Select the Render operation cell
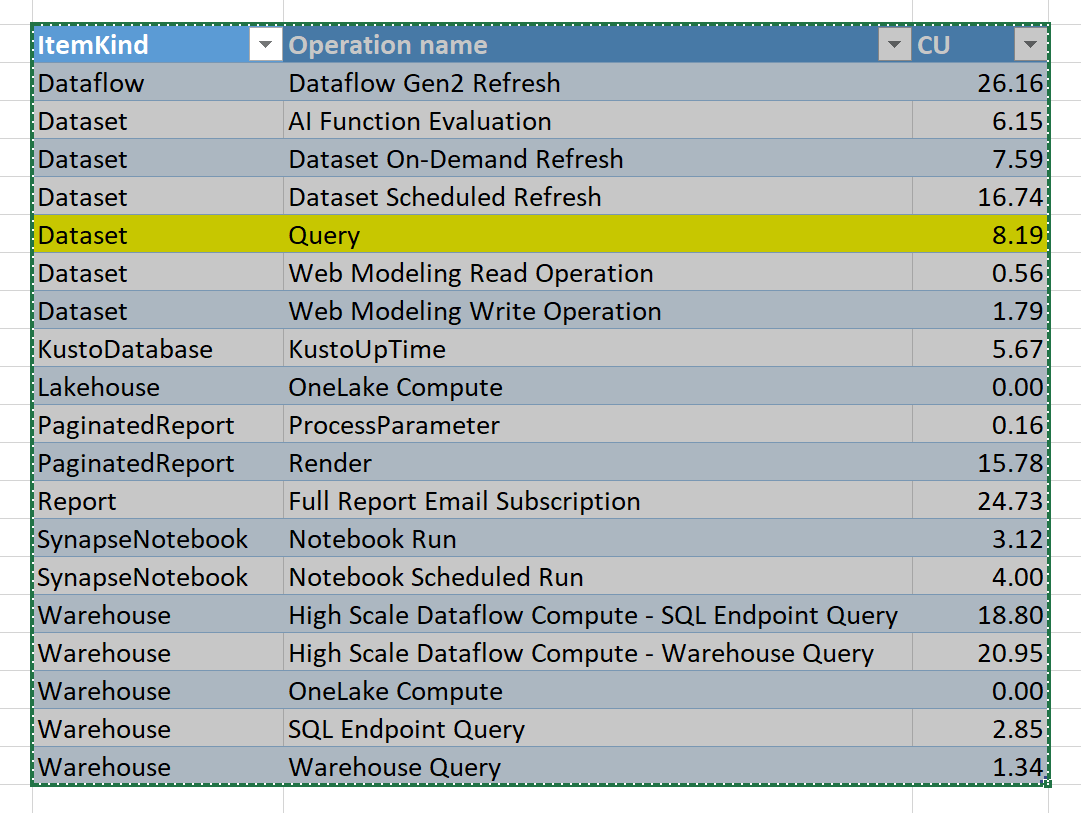 coord(330,463)
